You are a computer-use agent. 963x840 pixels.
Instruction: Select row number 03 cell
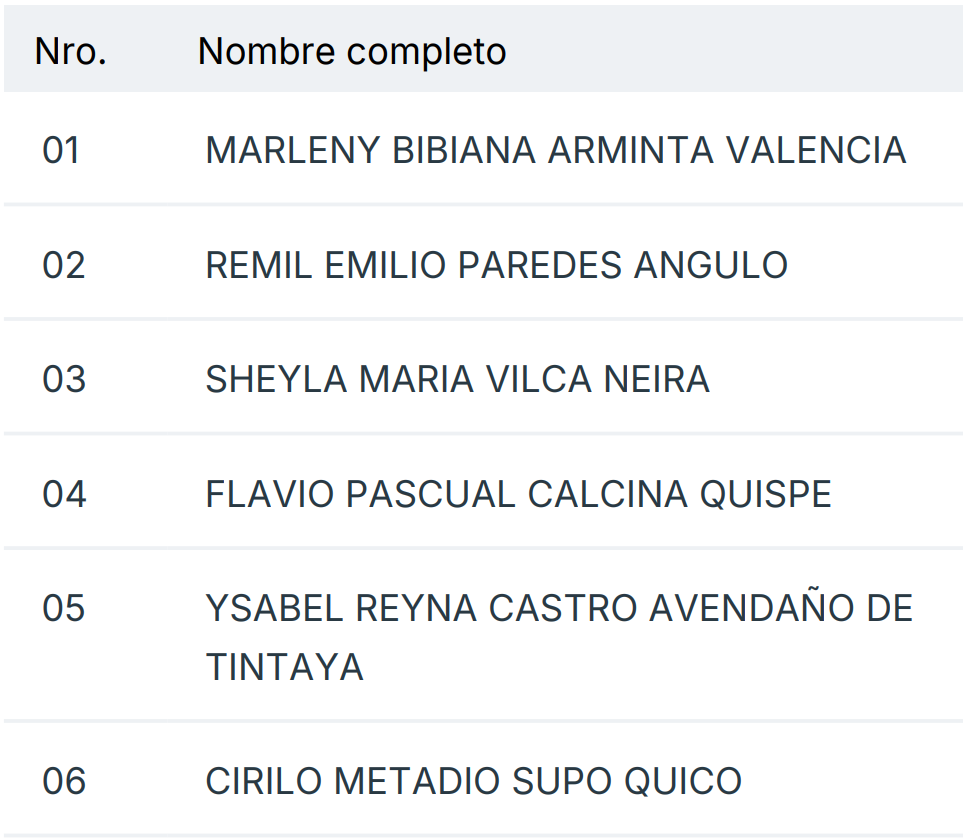pyautogui.click(x=64, y=380)
